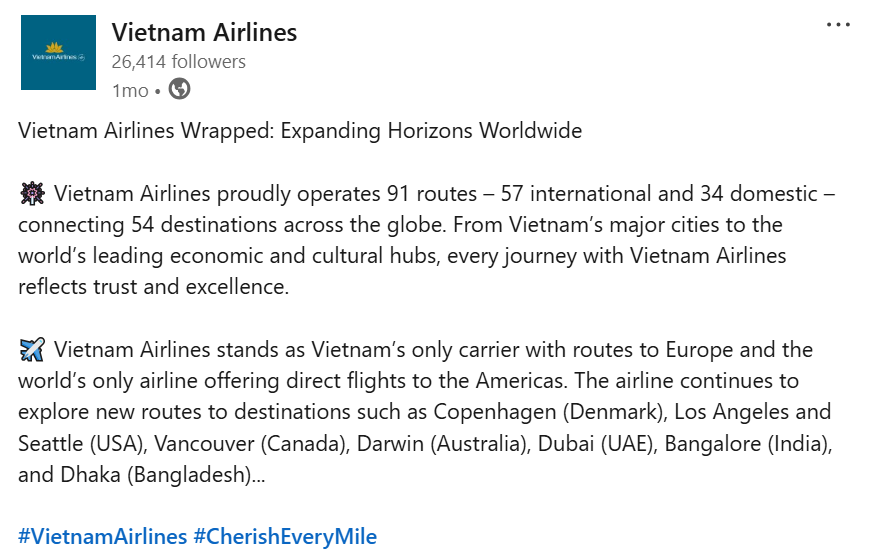Click the globe public visibility icon

[x=179, y=89]
